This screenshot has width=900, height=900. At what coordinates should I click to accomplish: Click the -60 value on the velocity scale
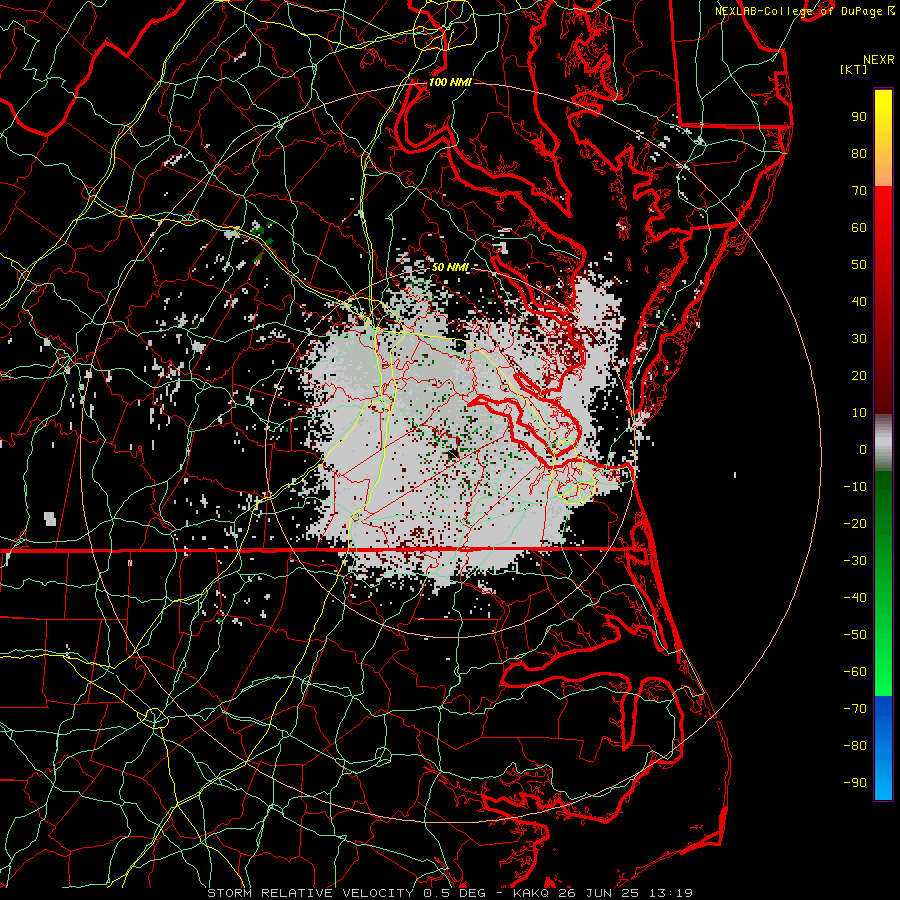click(855, 672)
